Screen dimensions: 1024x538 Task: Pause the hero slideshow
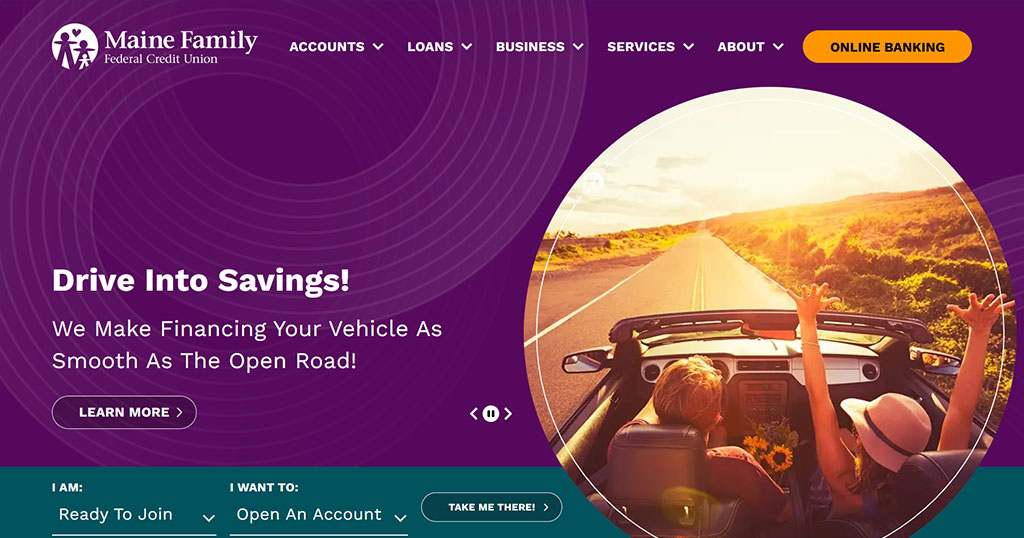pos(490,413)
